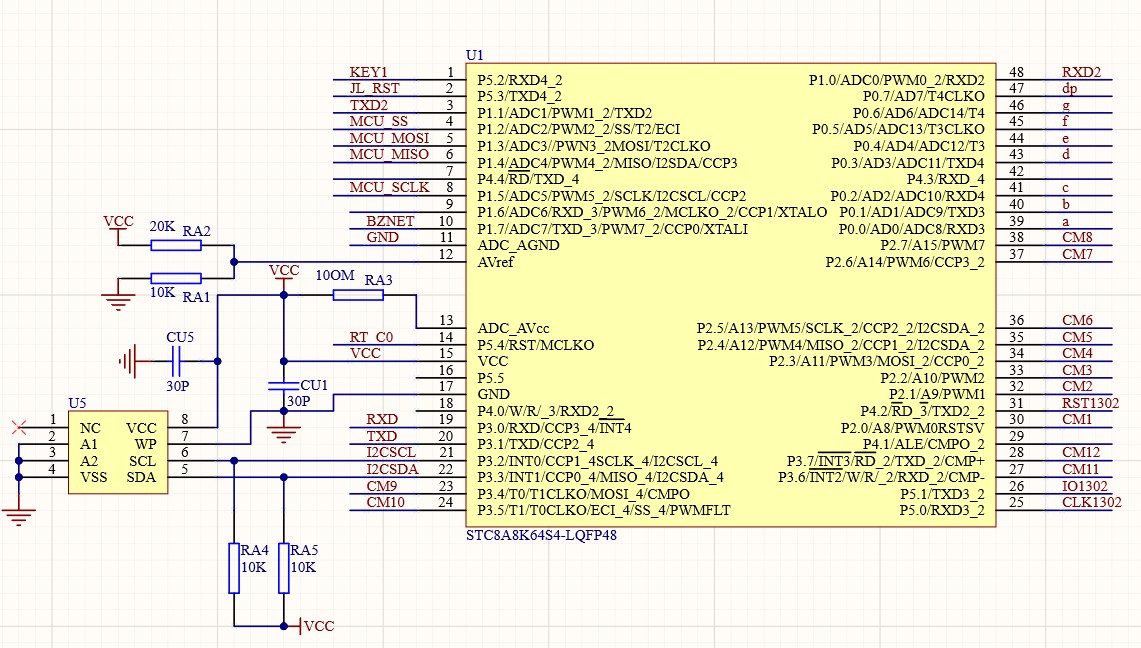
Task: Select the ground symbol below CU1
Action: (x=284, y=433)
